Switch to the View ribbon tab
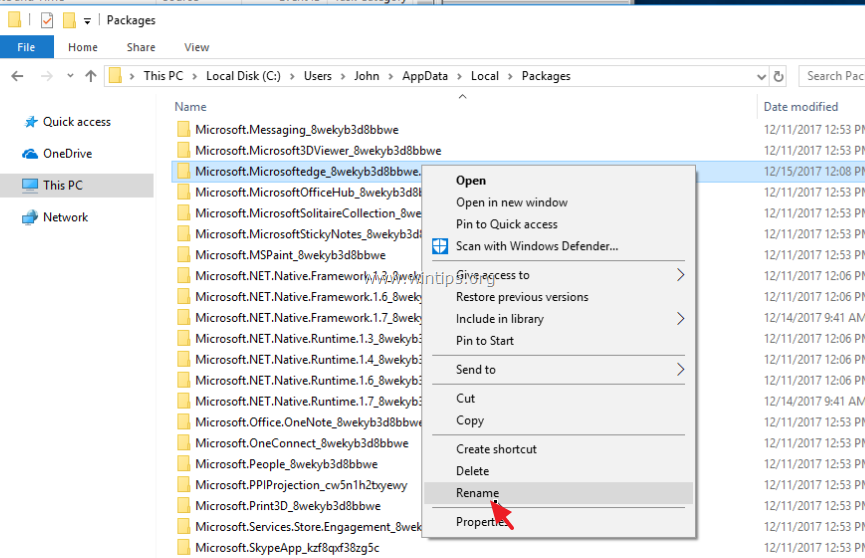The width and height of the screenshot is (865, 558). pyautogui.click(x=196, y=47)
